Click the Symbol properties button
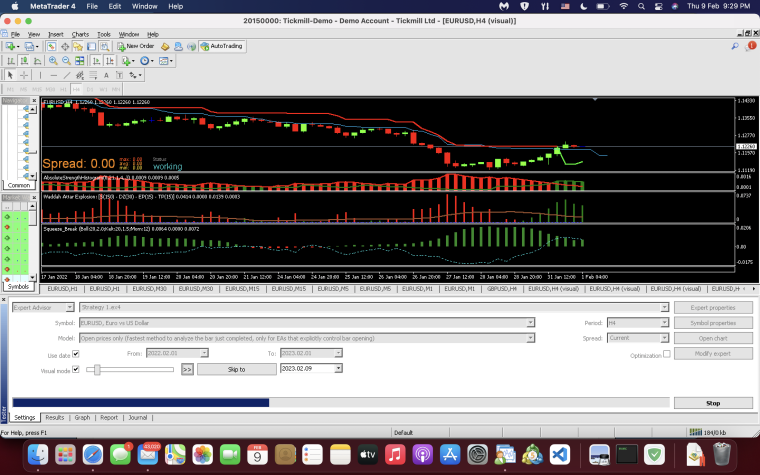The image size is (760, 475). coord(713,323)
